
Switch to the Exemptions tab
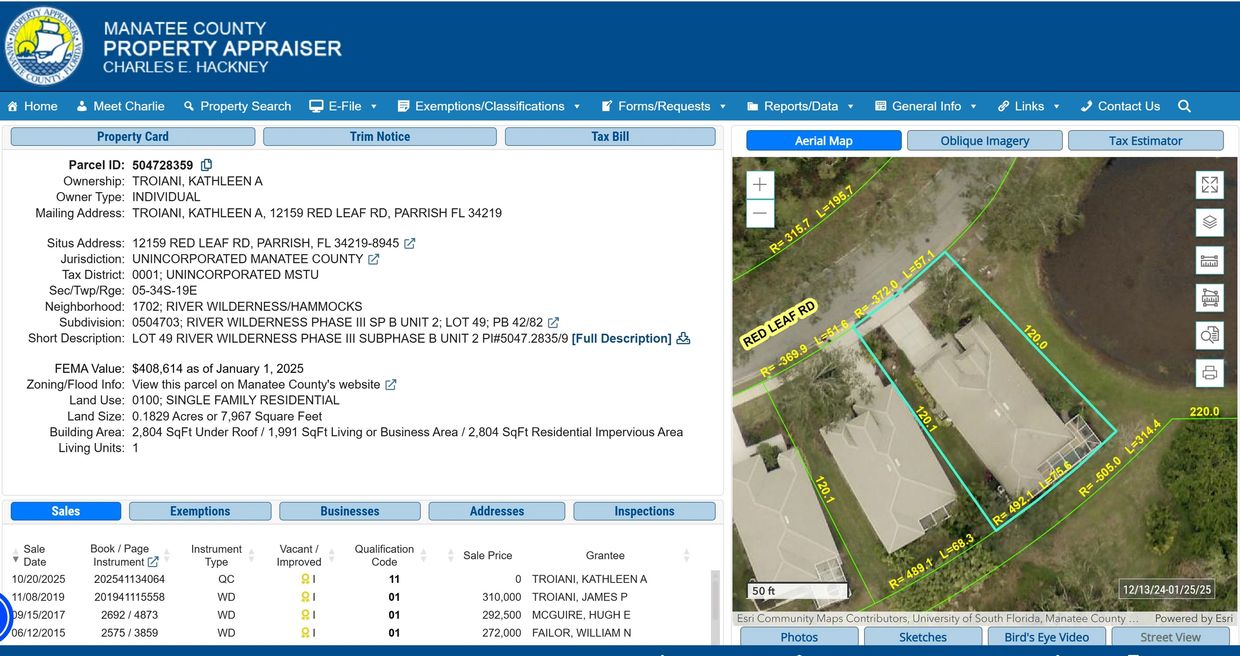200,510
